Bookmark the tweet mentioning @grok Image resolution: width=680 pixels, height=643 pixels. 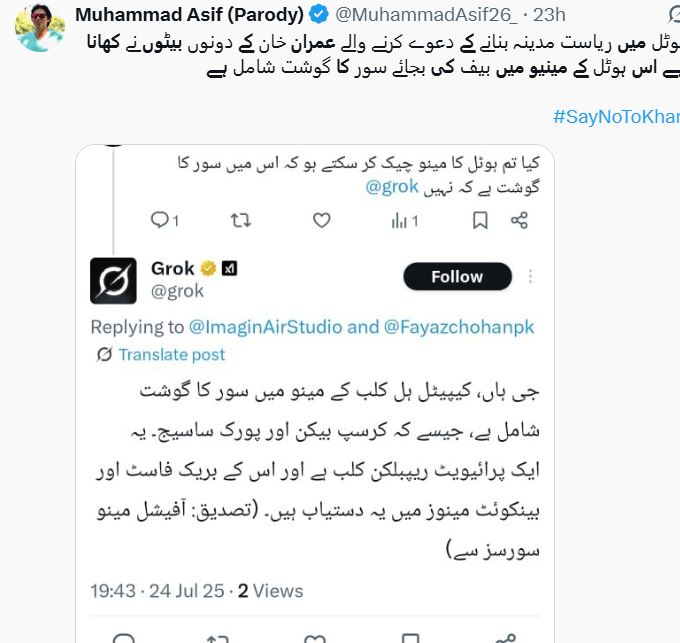coord(480,220)
